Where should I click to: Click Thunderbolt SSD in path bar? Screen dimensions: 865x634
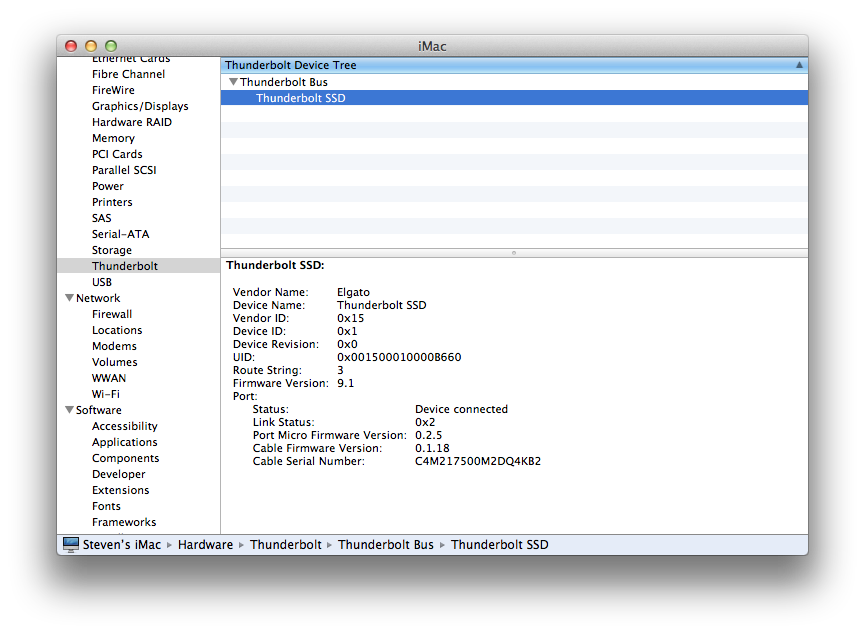point(499,545)
